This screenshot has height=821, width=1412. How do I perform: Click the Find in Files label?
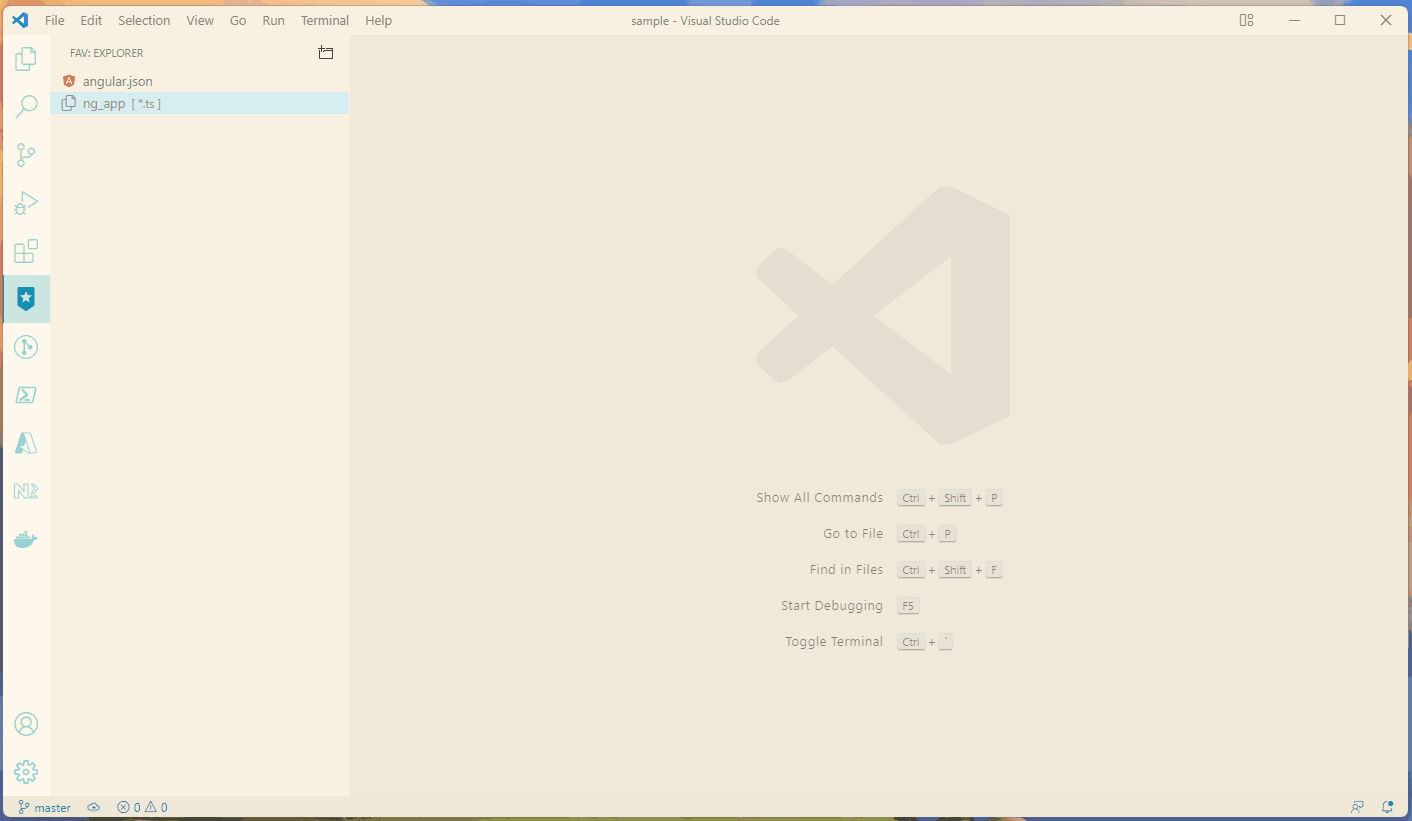point(847,570)
